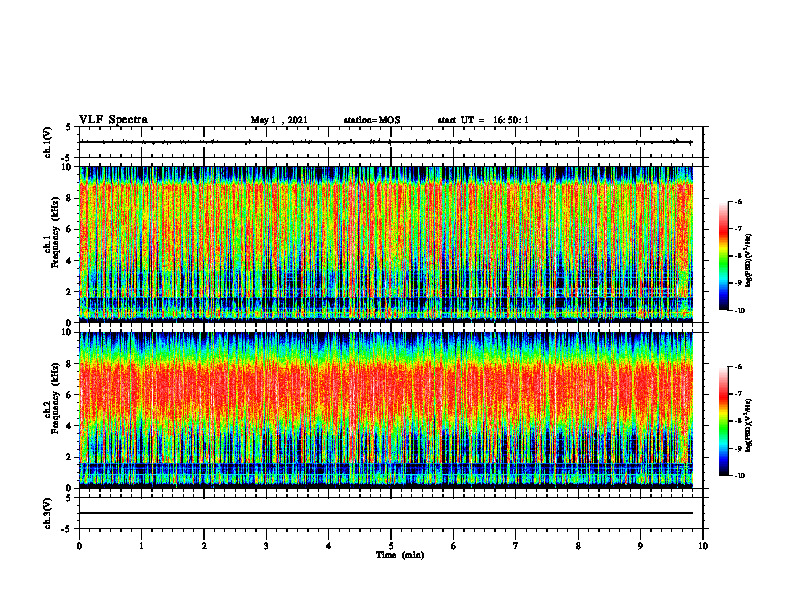Click the "-6" label on the ch.1 color scale
792x612 pixels.
738,202
